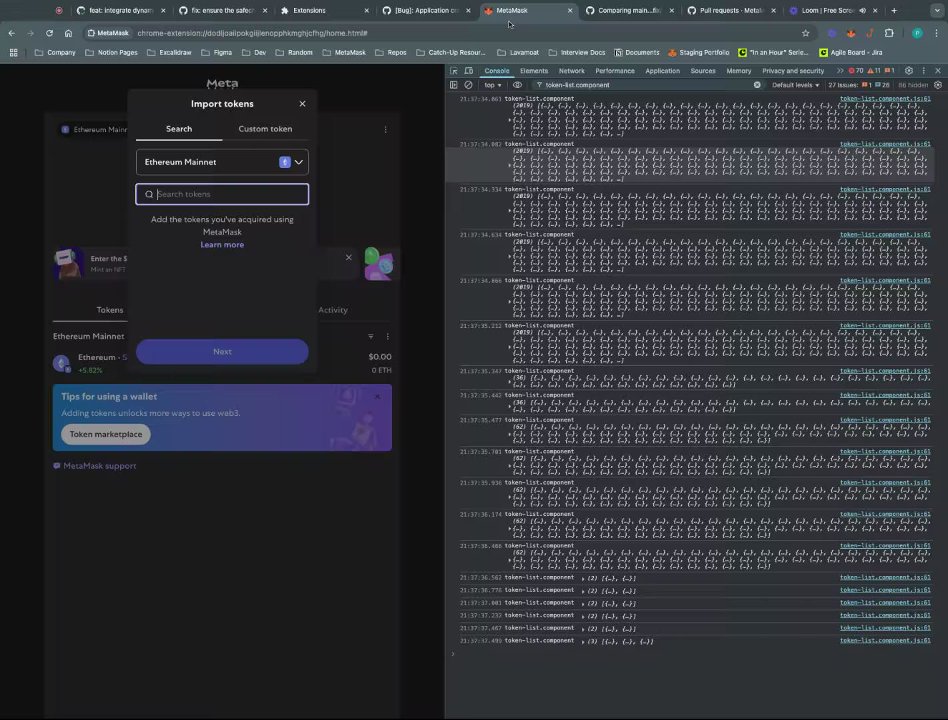
Task: Switch to the Custom token tab
Action: tap(265, 129)
